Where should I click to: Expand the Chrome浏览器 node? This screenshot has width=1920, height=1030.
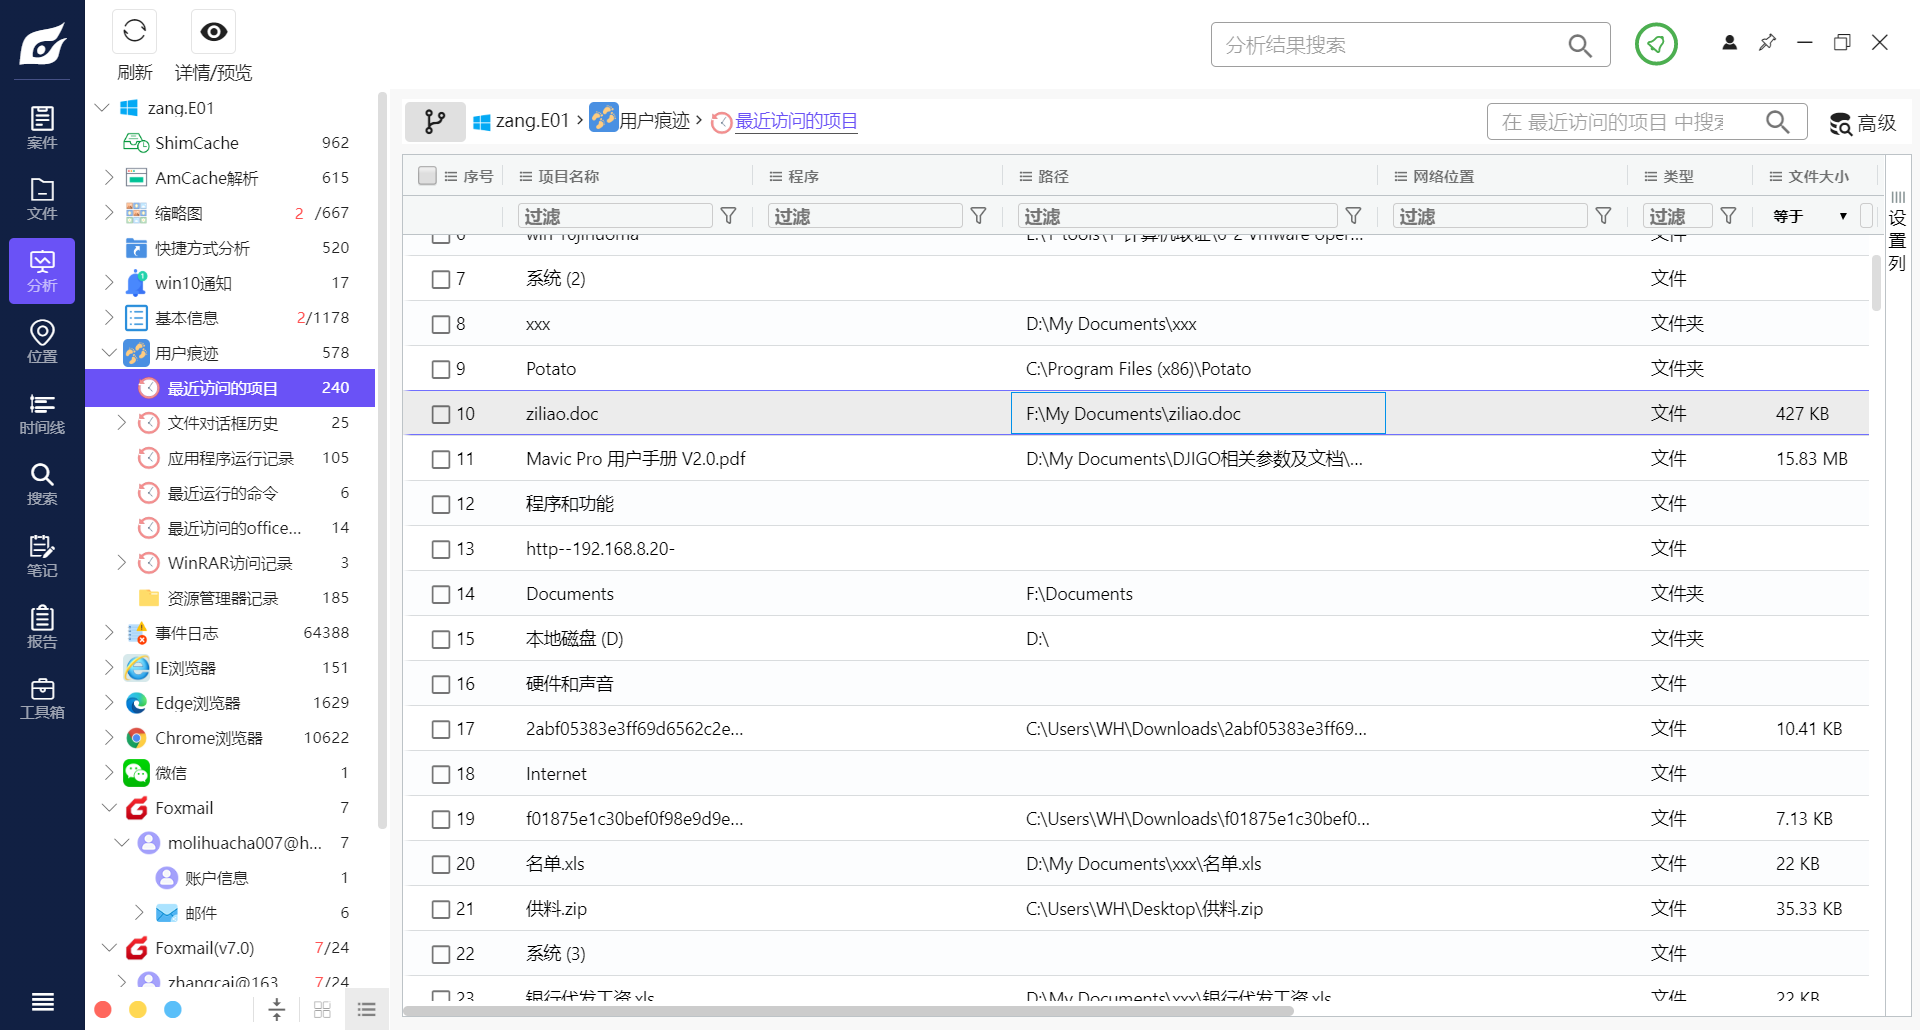click(x=109, y=737)
